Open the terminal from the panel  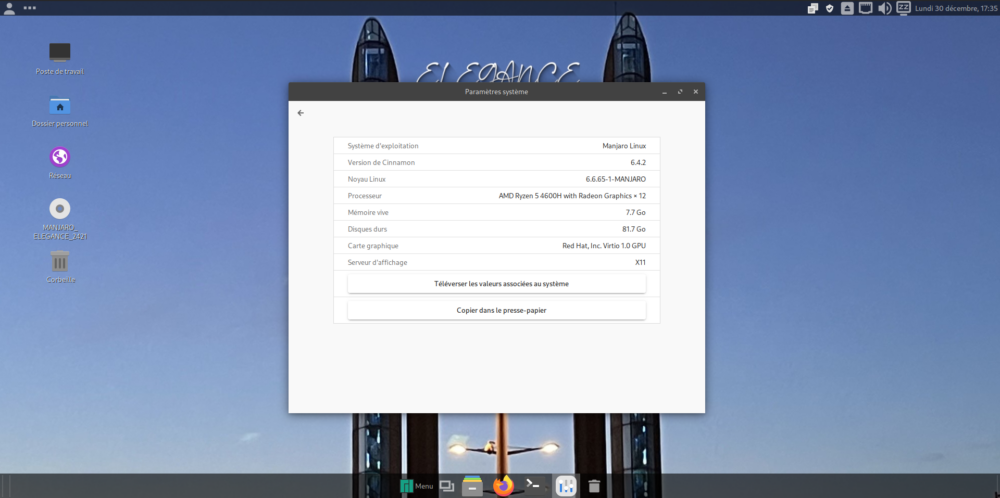(x=534, y=486)
